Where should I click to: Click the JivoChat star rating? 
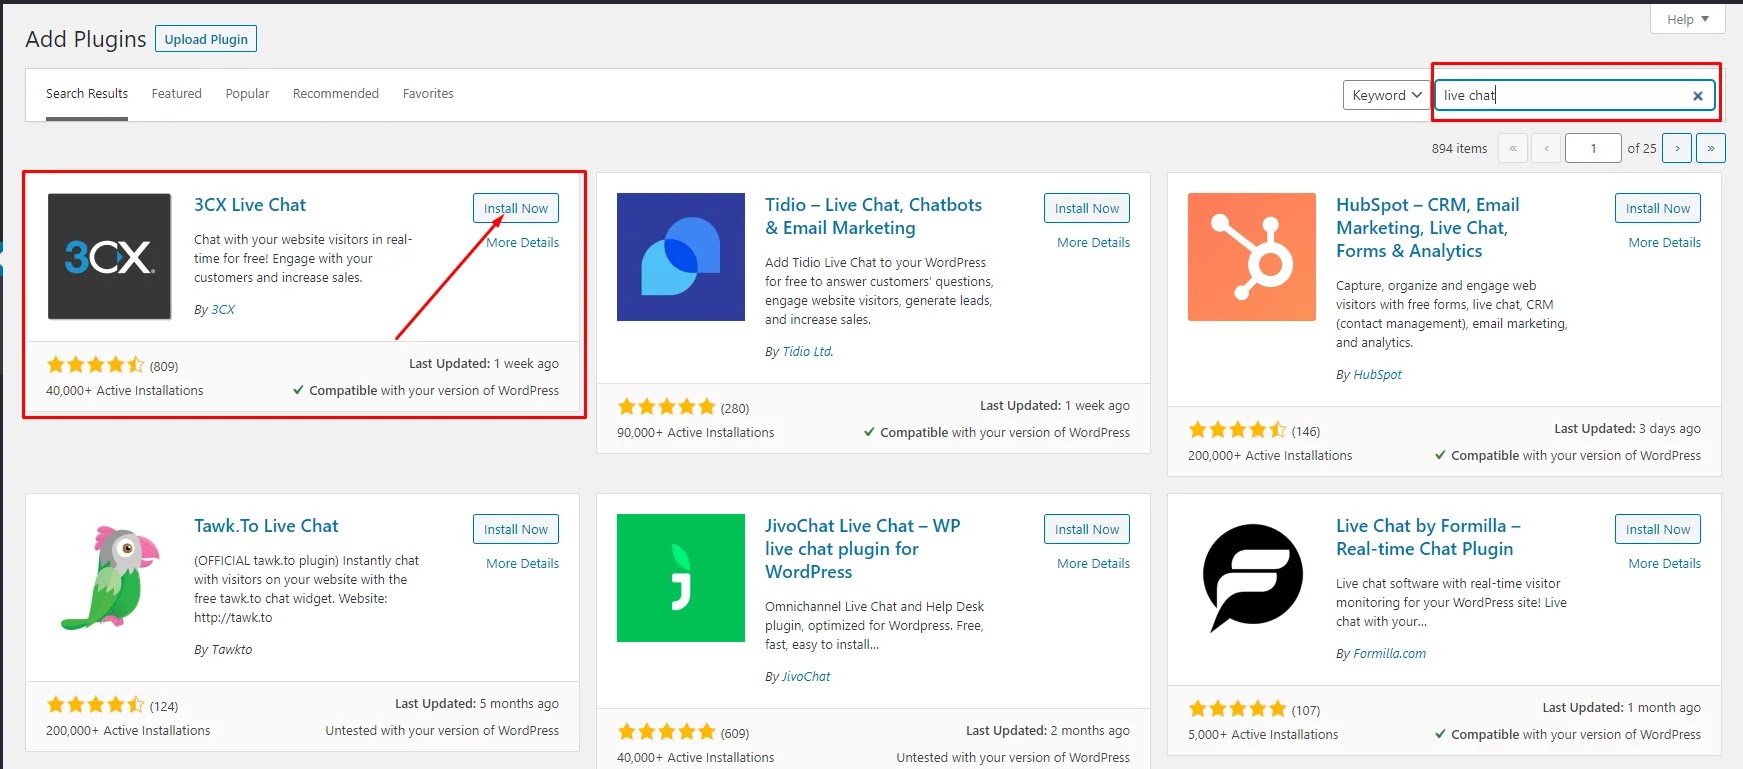667,732
